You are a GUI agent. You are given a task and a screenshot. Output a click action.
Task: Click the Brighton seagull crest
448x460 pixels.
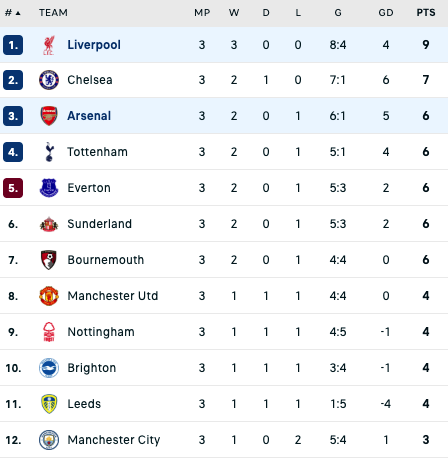pos(49,368)
